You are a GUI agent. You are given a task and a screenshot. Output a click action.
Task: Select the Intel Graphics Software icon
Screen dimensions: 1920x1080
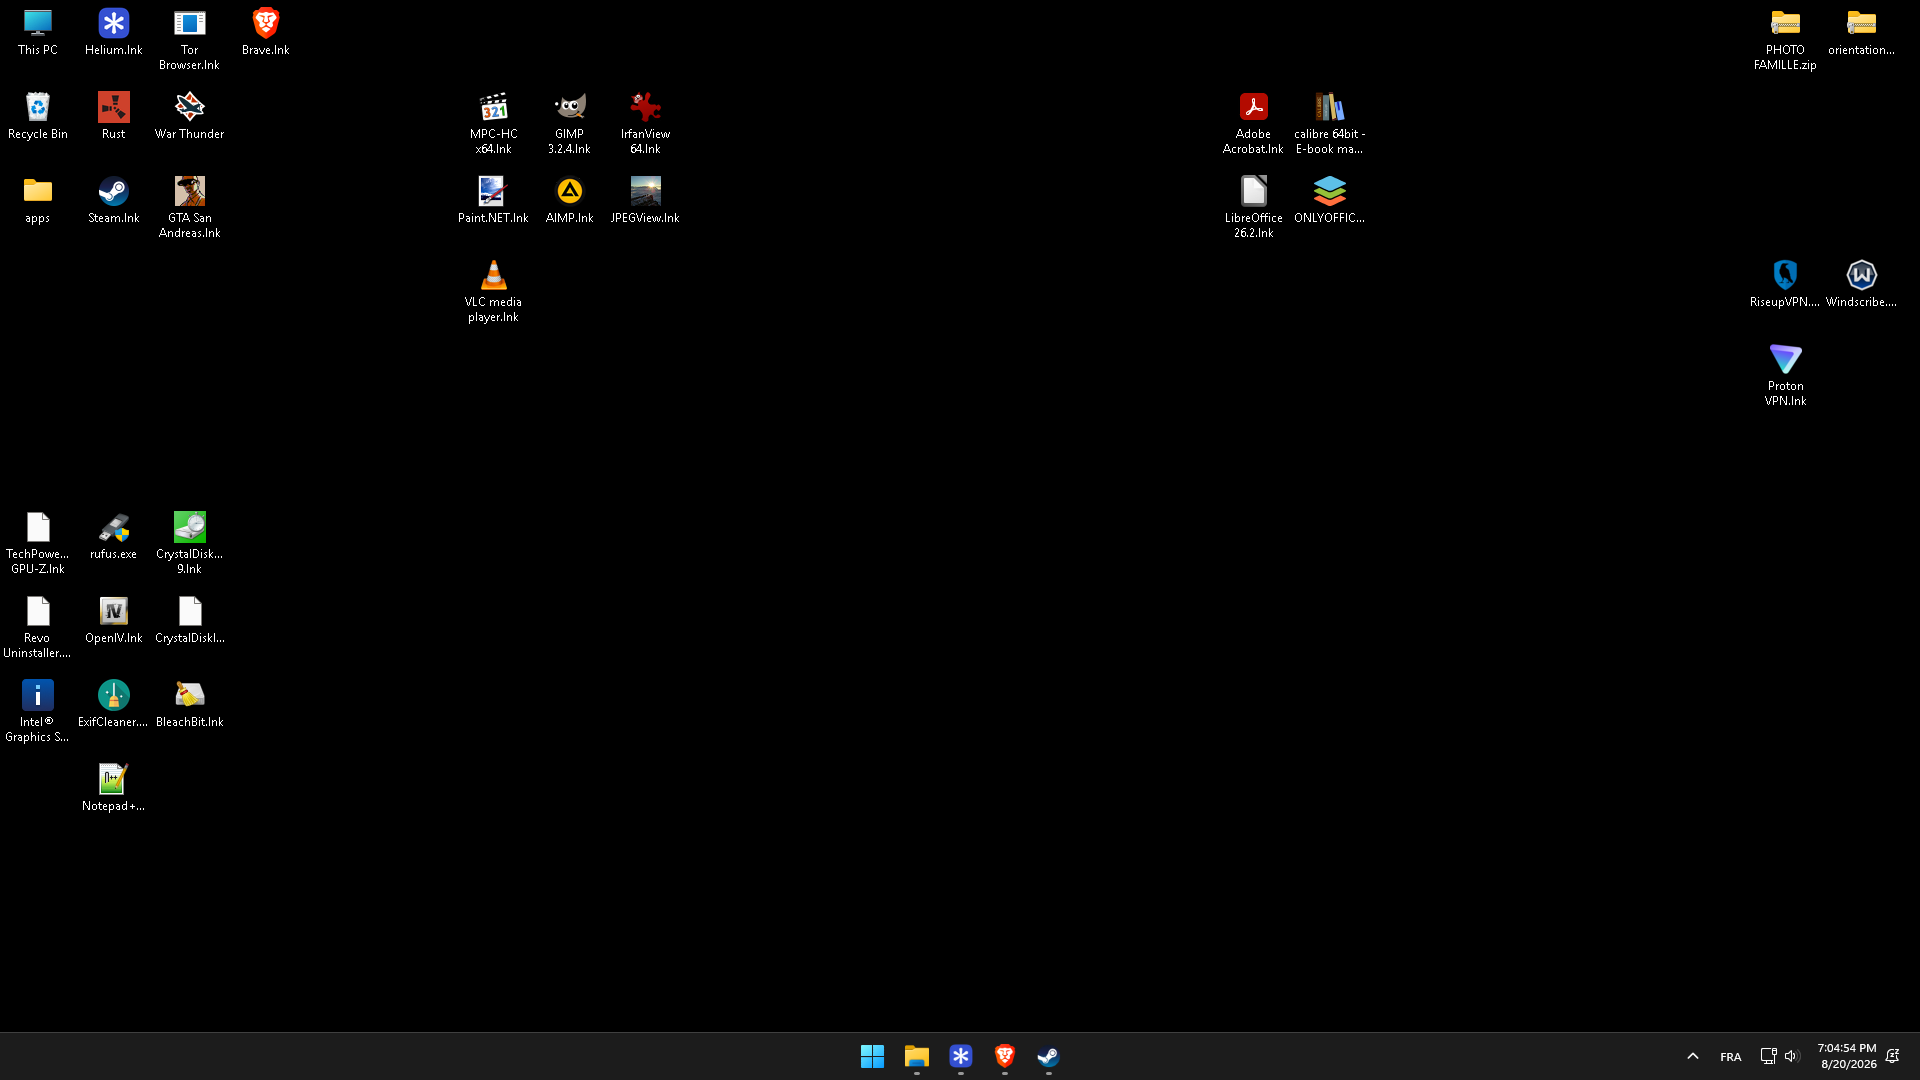coord(38,712)
